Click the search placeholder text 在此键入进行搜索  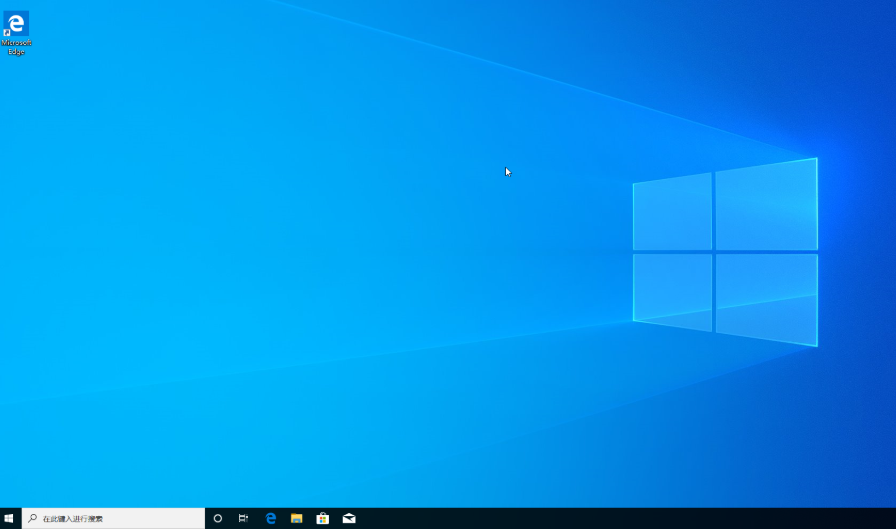[73, 519]
